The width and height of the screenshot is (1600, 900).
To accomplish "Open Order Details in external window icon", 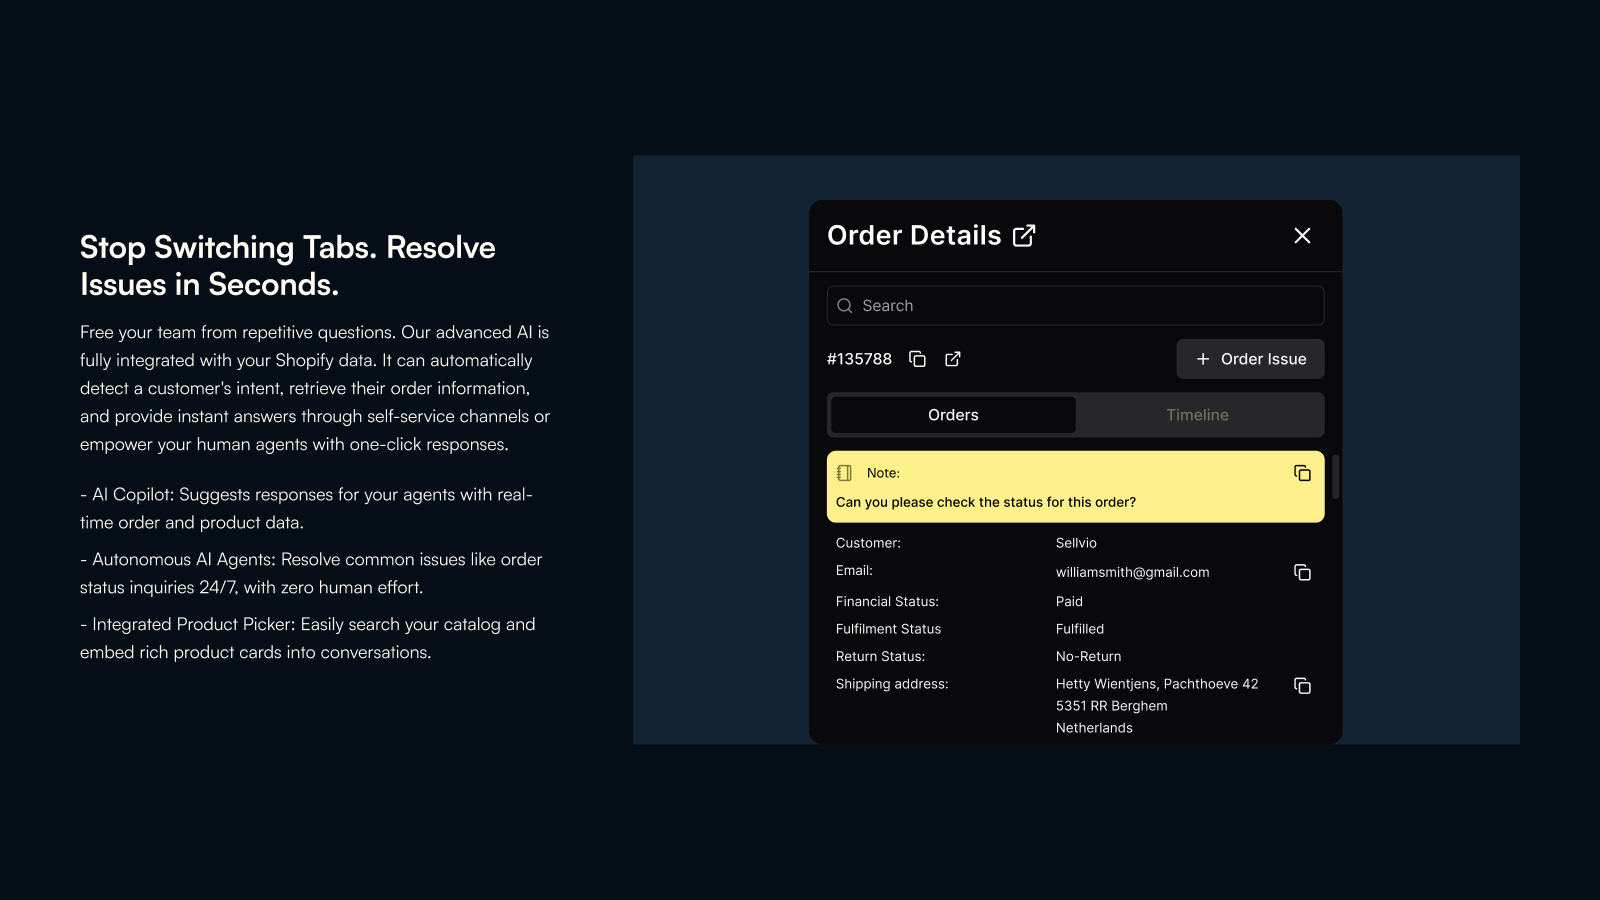I will (x=1024, y=236).
